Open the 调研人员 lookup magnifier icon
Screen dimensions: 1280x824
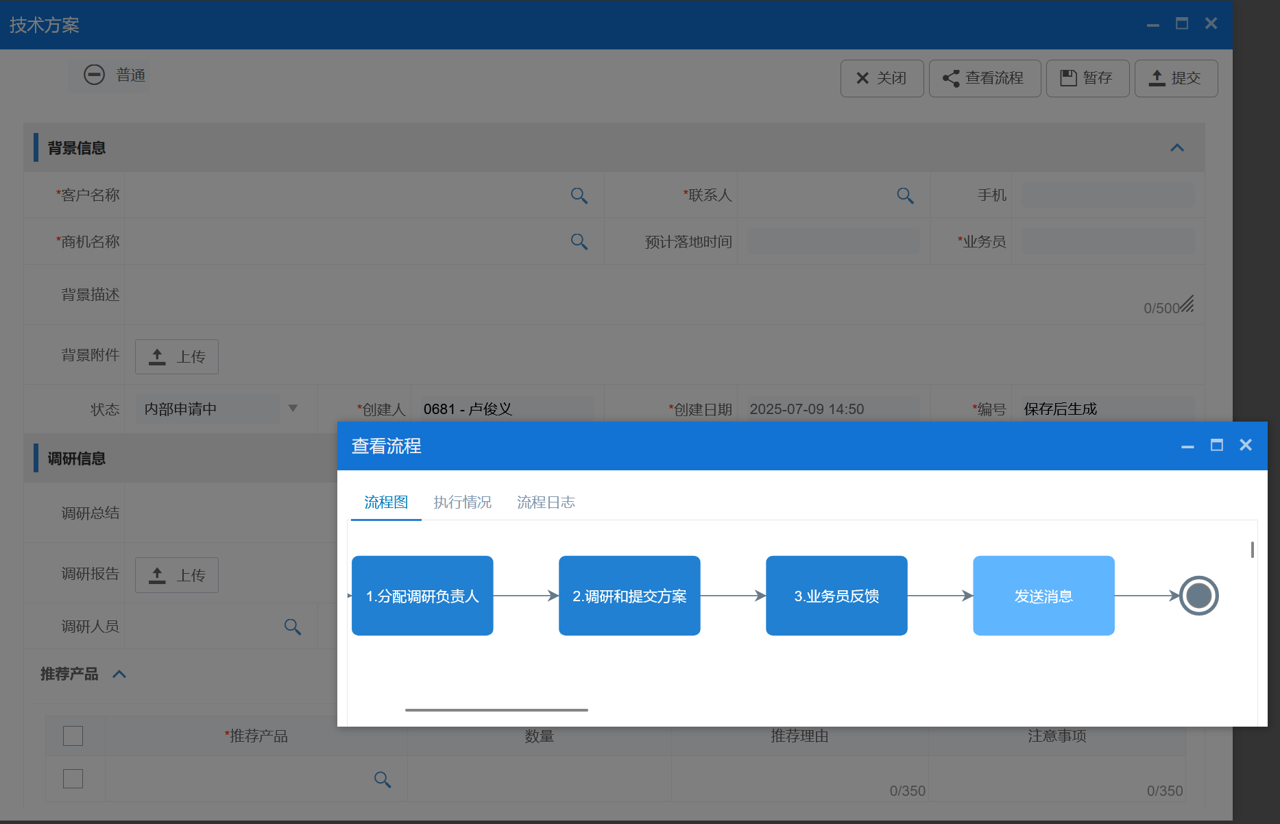291,626
